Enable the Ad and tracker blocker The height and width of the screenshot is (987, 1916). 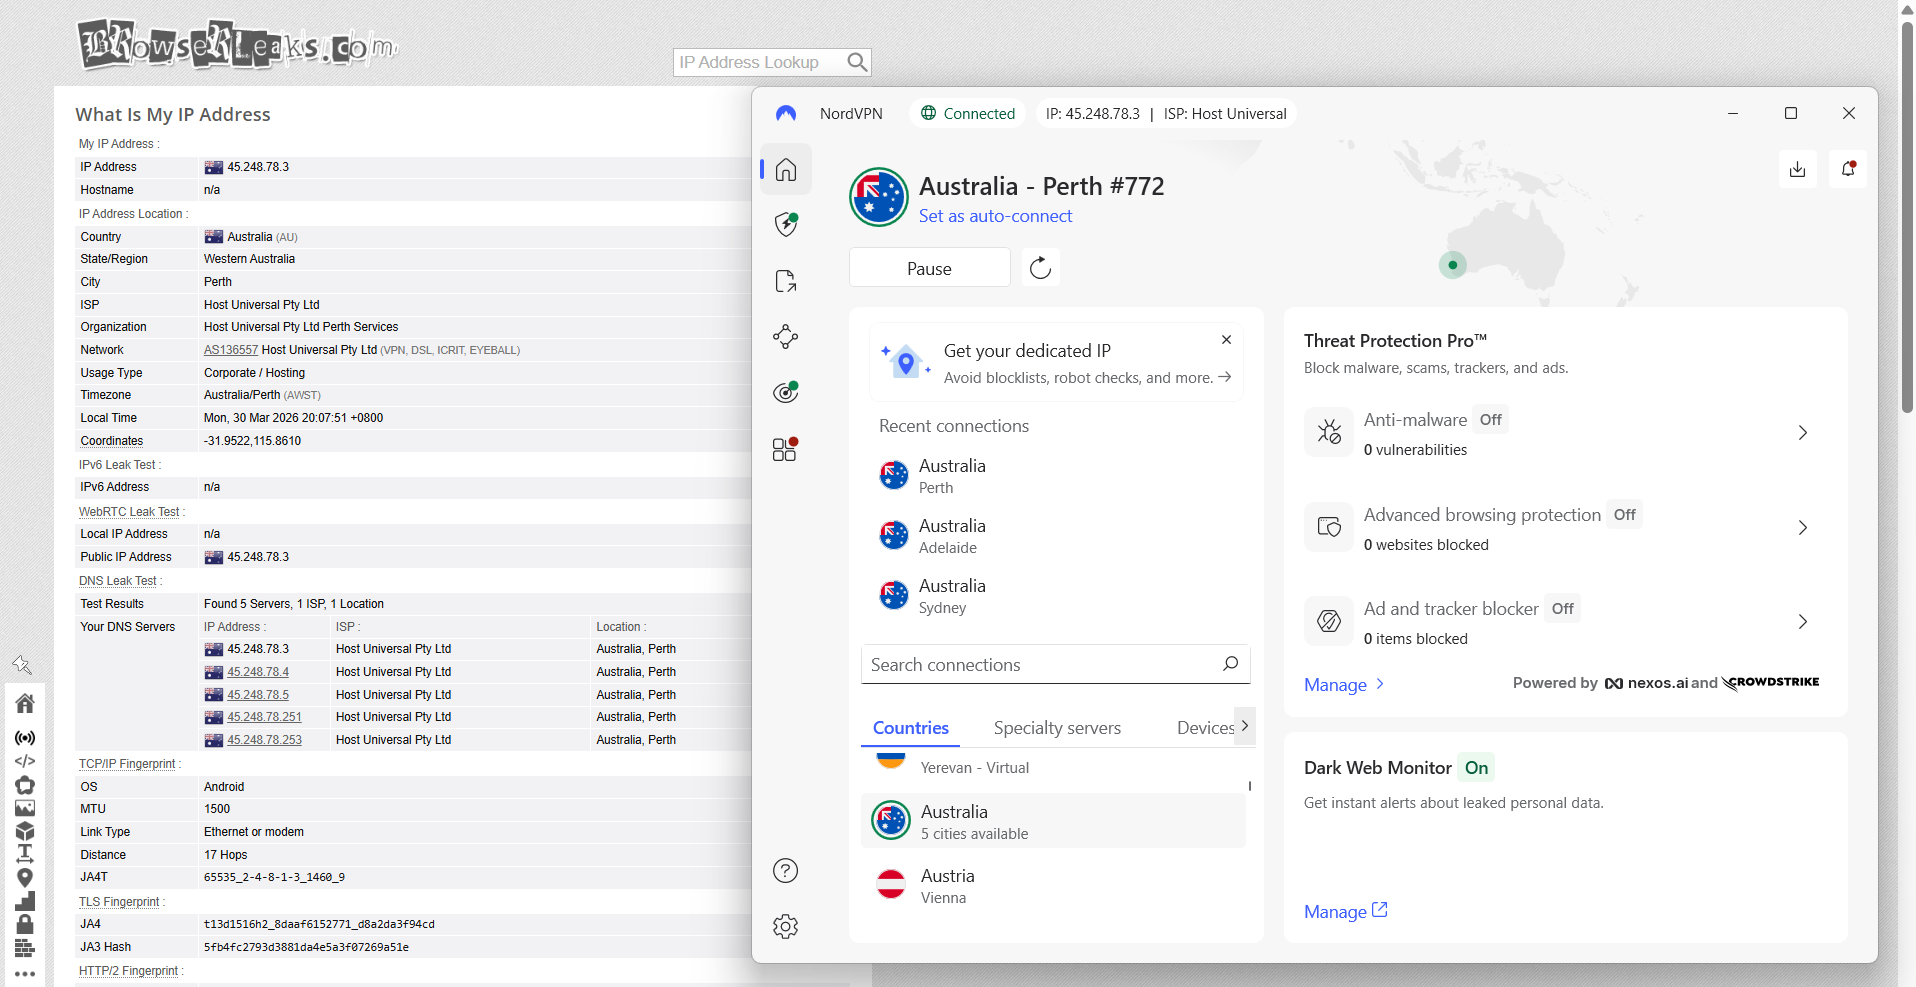point(1561,608)
